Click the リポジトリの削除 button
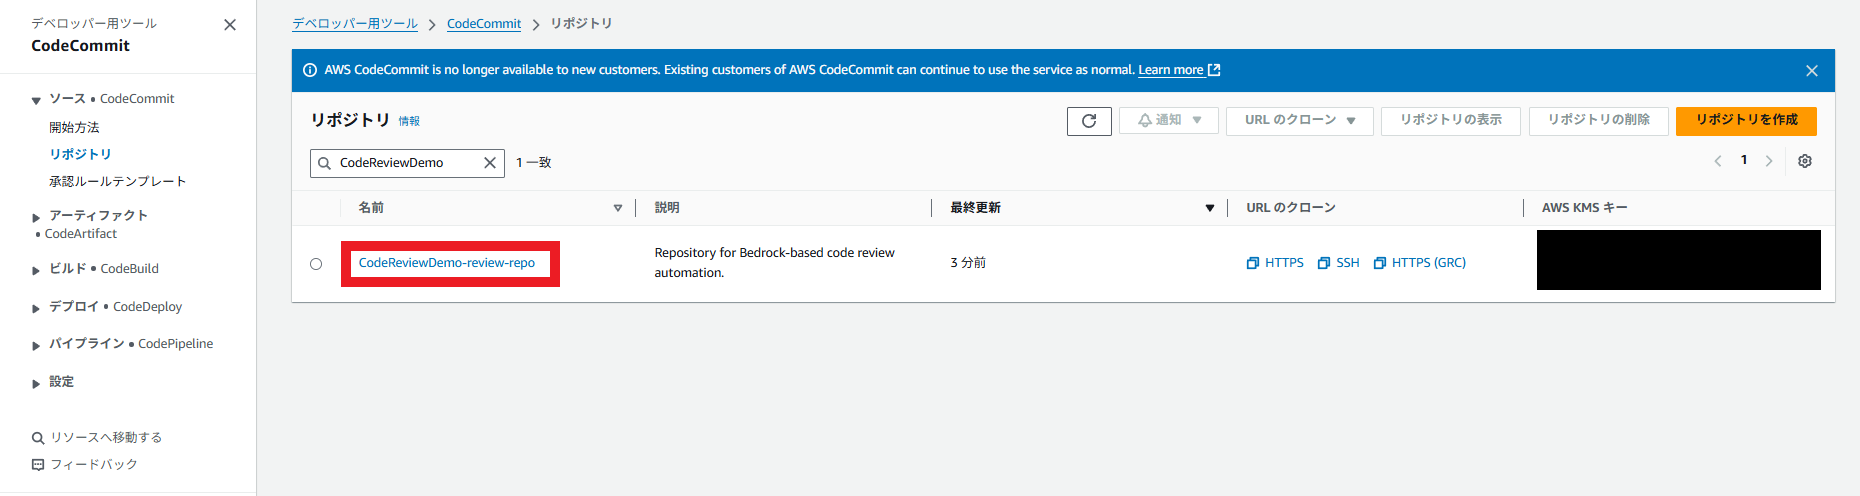1860x496 pixels. pyautogui.click(x=1598, y=120)
